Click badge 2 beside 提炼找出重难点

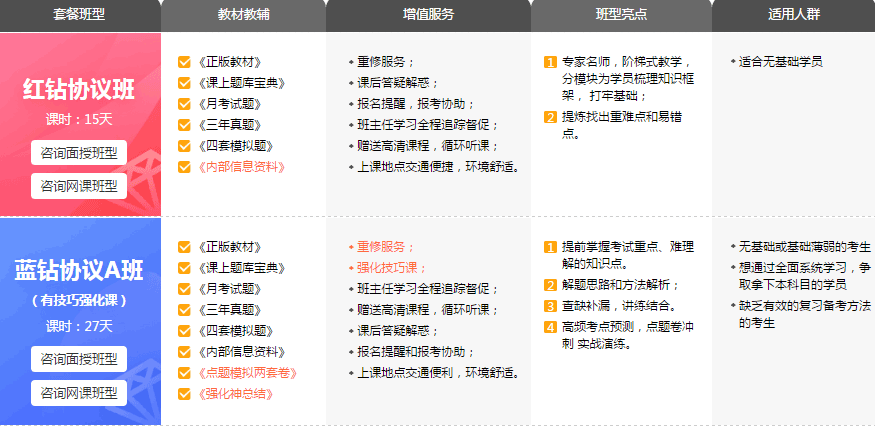550,117
